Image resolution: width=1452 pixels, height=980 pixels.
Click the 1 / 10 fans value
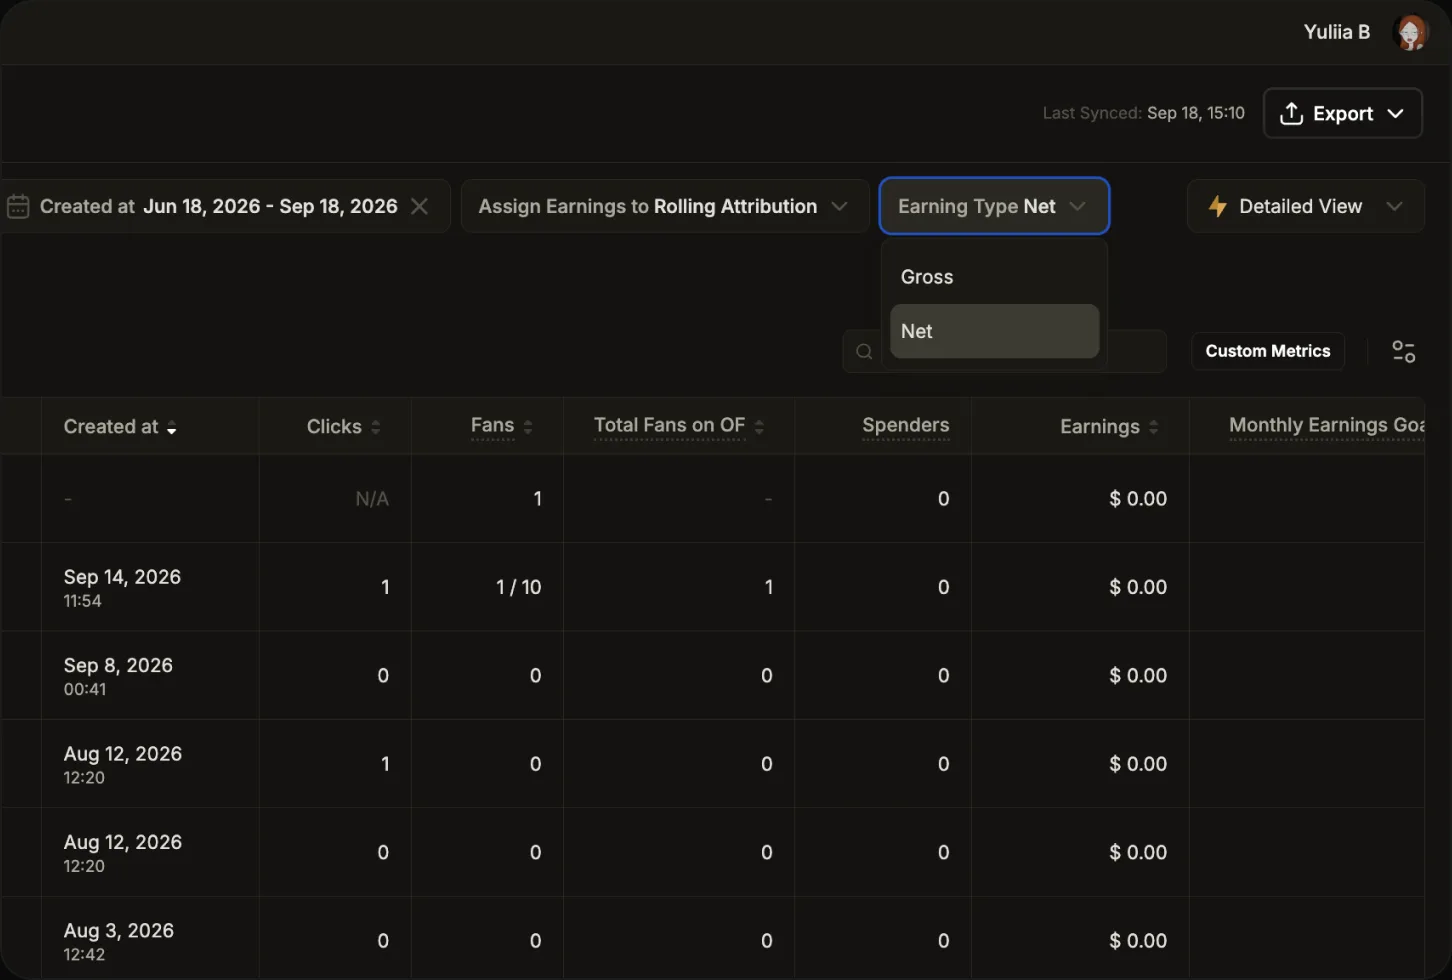click(518, 587)
